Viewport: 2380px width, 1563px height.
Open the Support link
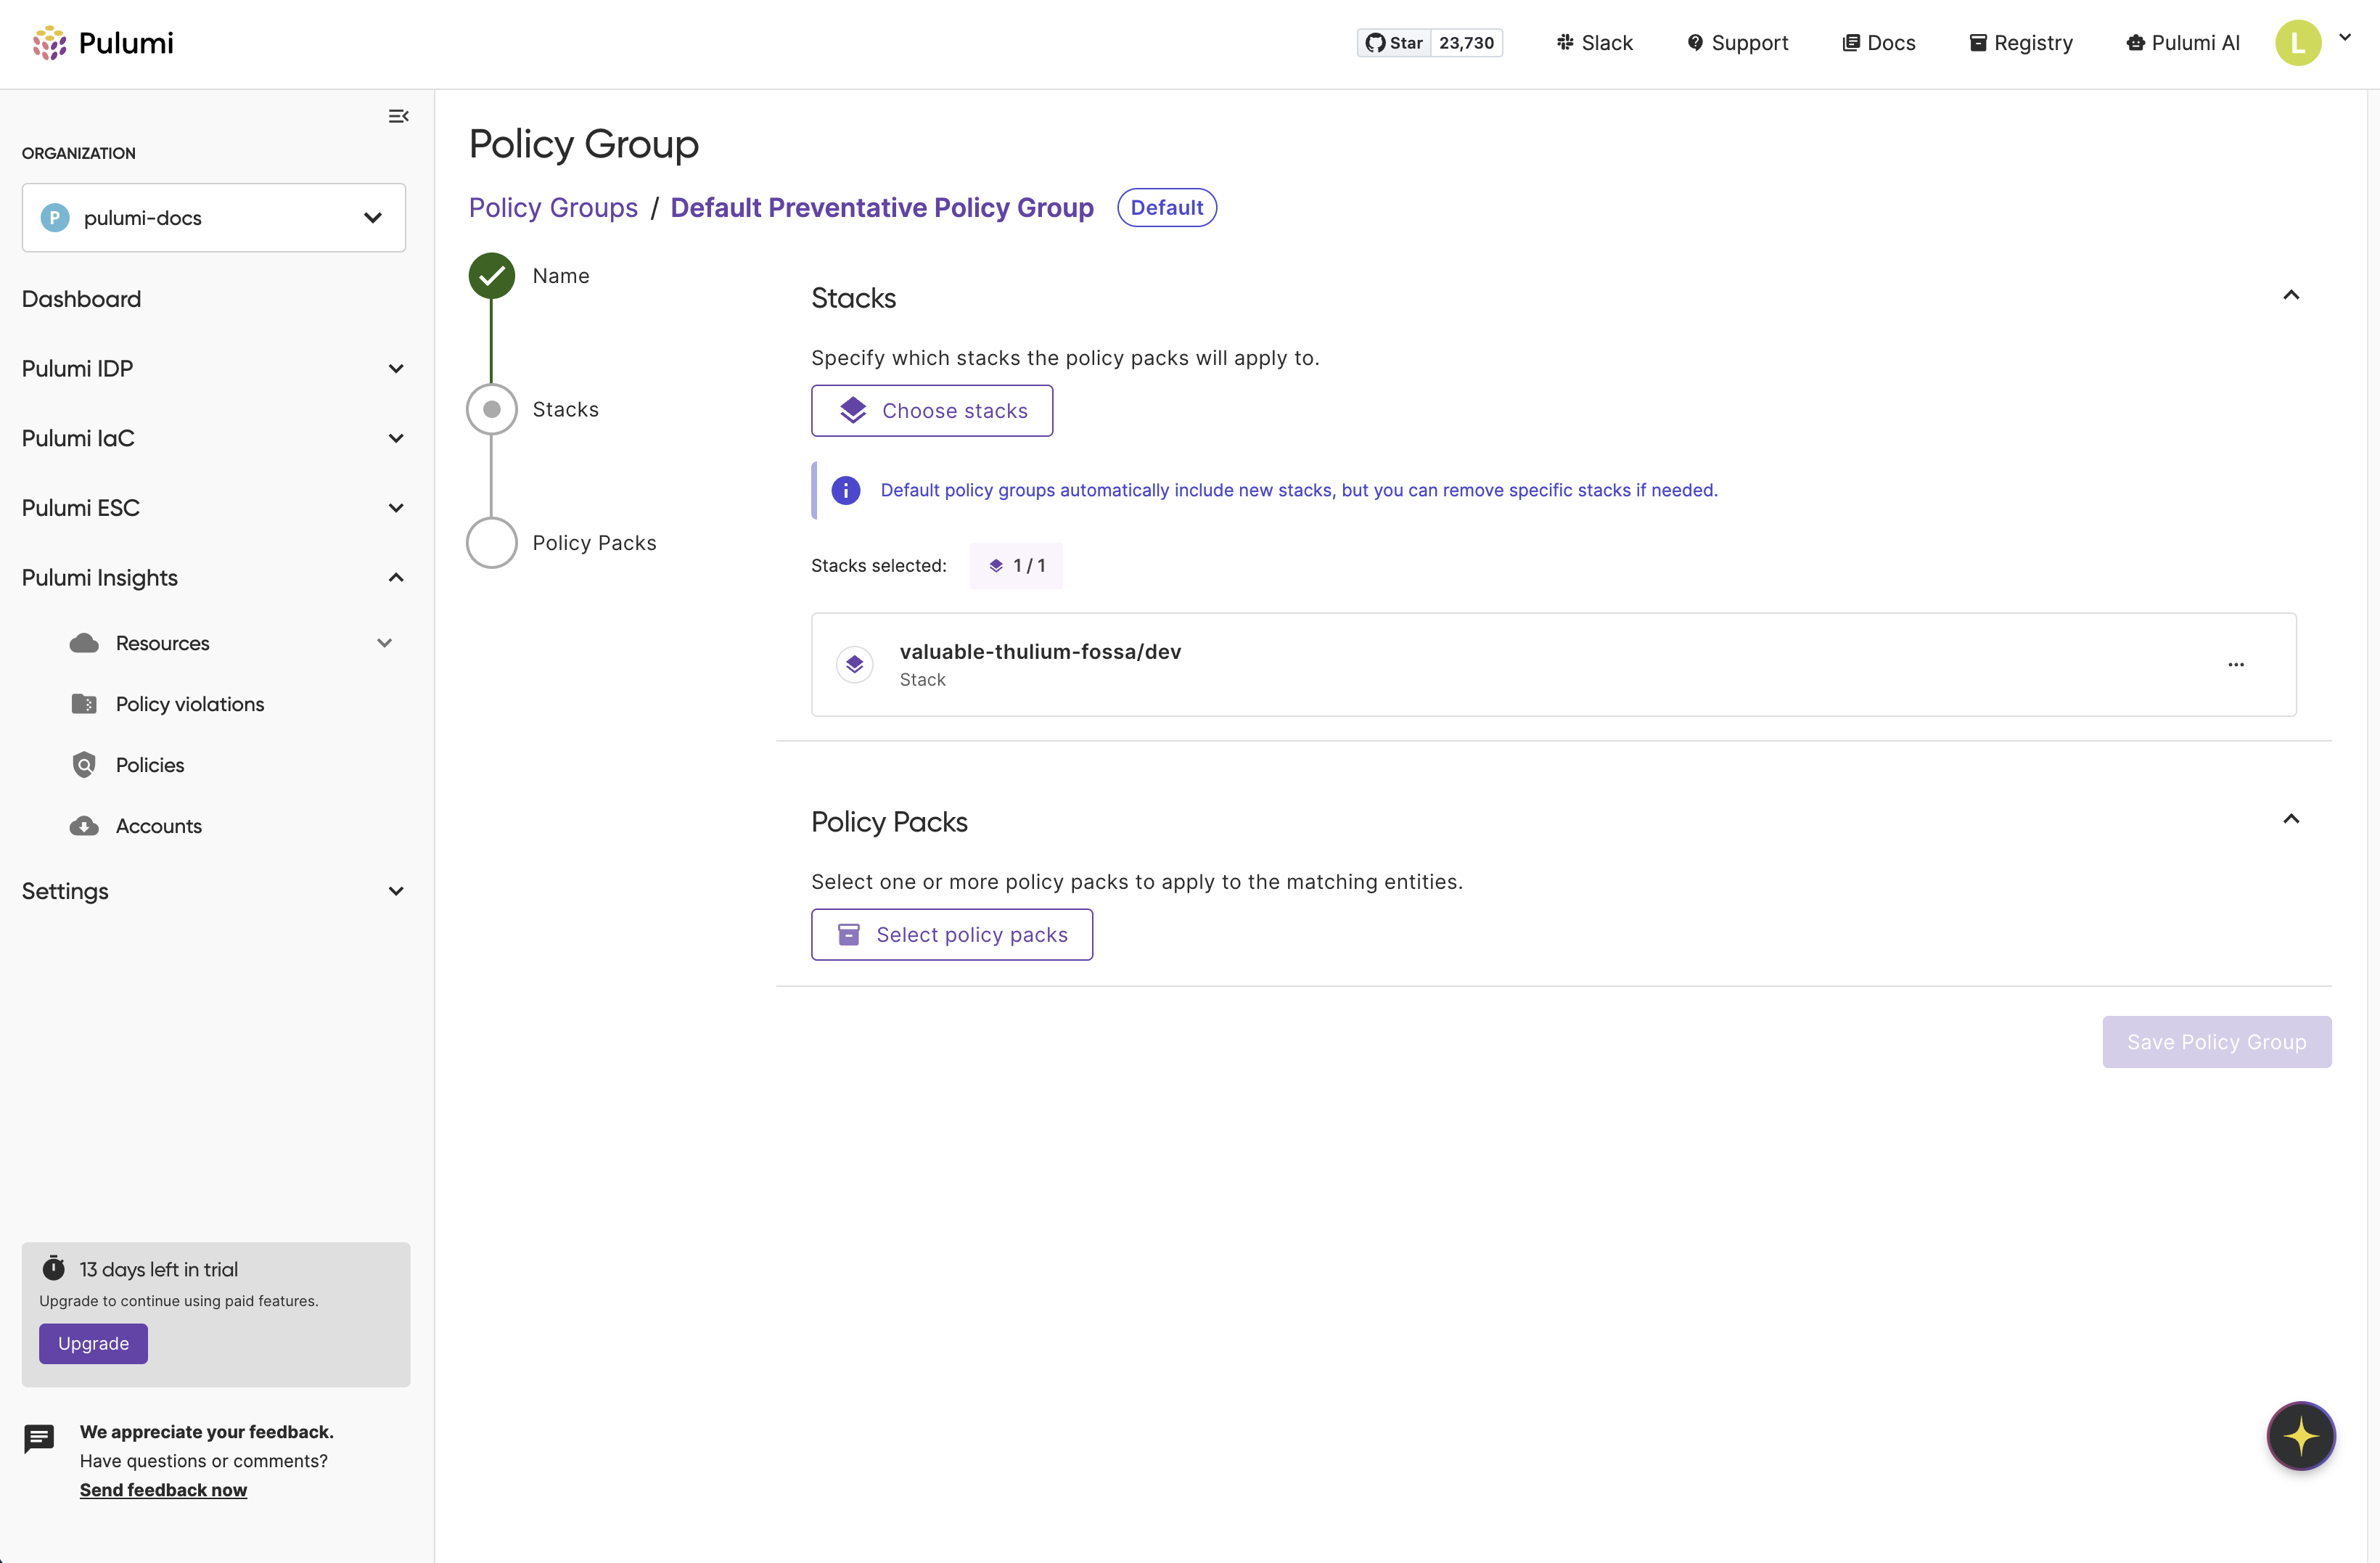click(x=1738, y=43)
